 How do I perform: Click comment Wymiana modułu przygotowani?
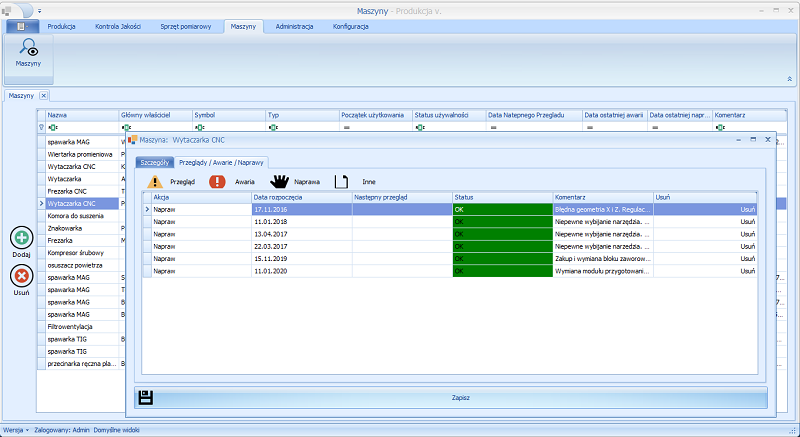click(x=603, y=271)
